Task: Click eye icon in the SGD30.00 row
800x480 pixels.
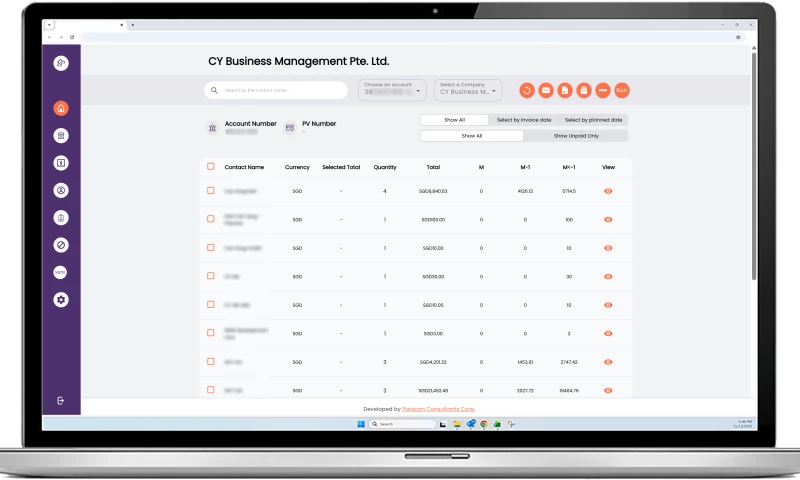Action: pos(608,276)
